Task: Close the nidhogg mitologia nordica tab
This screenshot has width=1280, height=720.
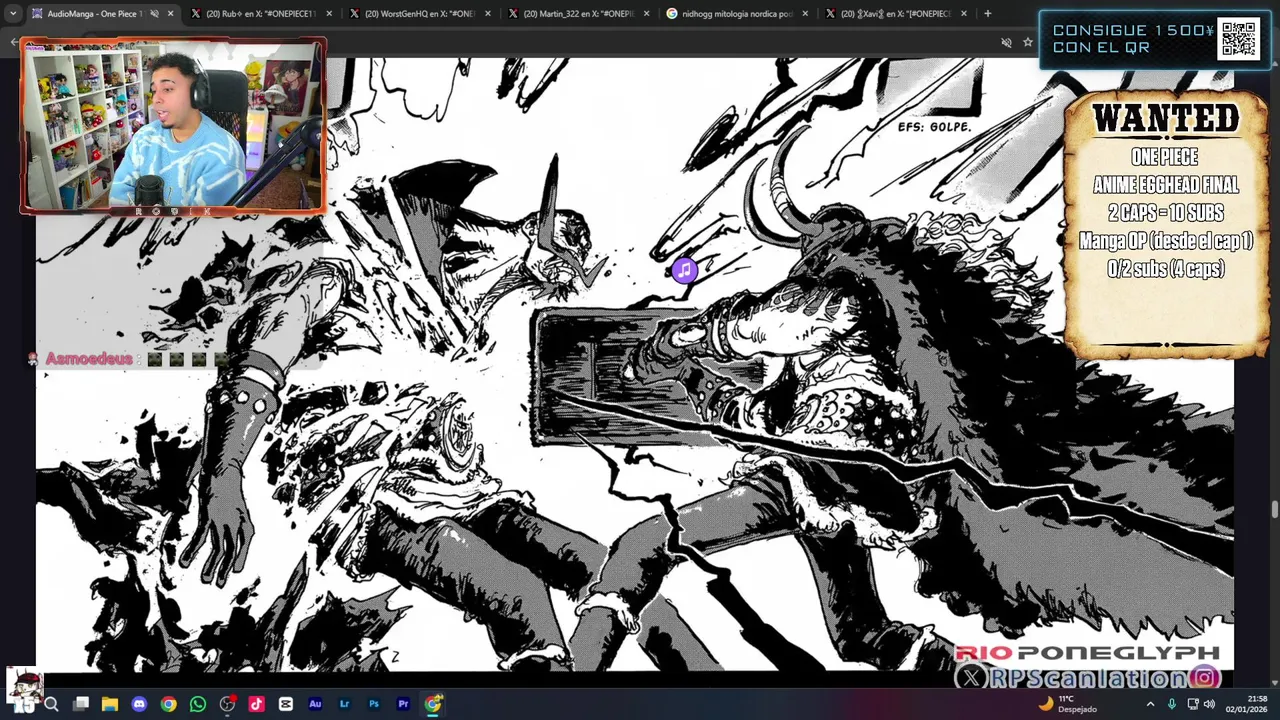Action: tap(806, 14)
